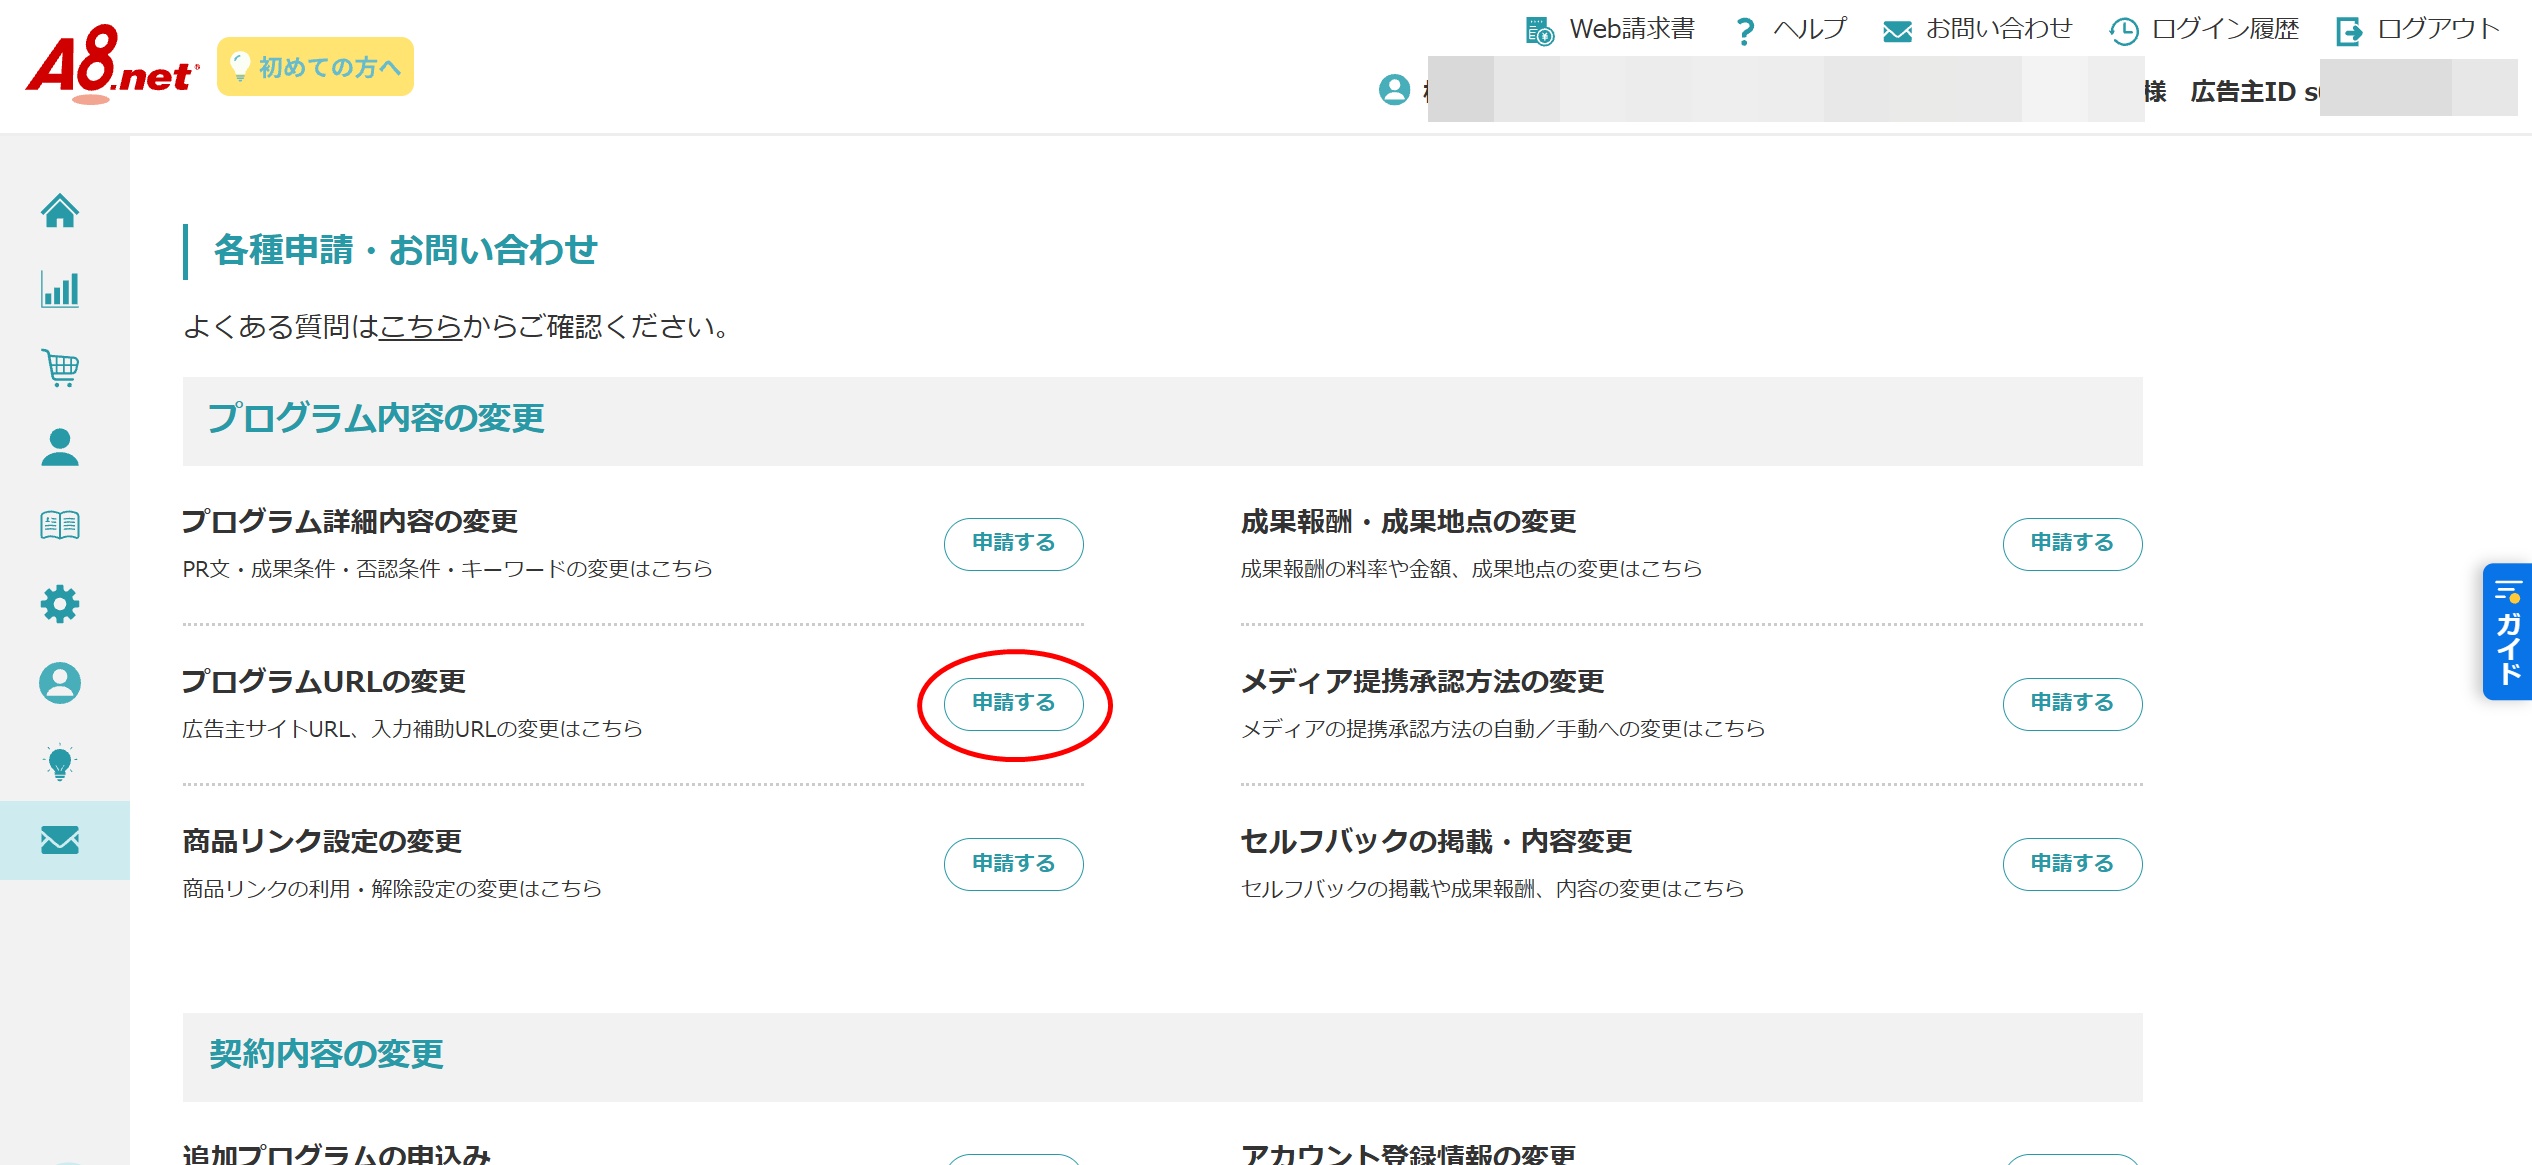The height and width of the screenshot is (1165, 2532).
Task: Click 申請する for セルフバックの掲載・内容変更
Action: tap(2072, 864)
